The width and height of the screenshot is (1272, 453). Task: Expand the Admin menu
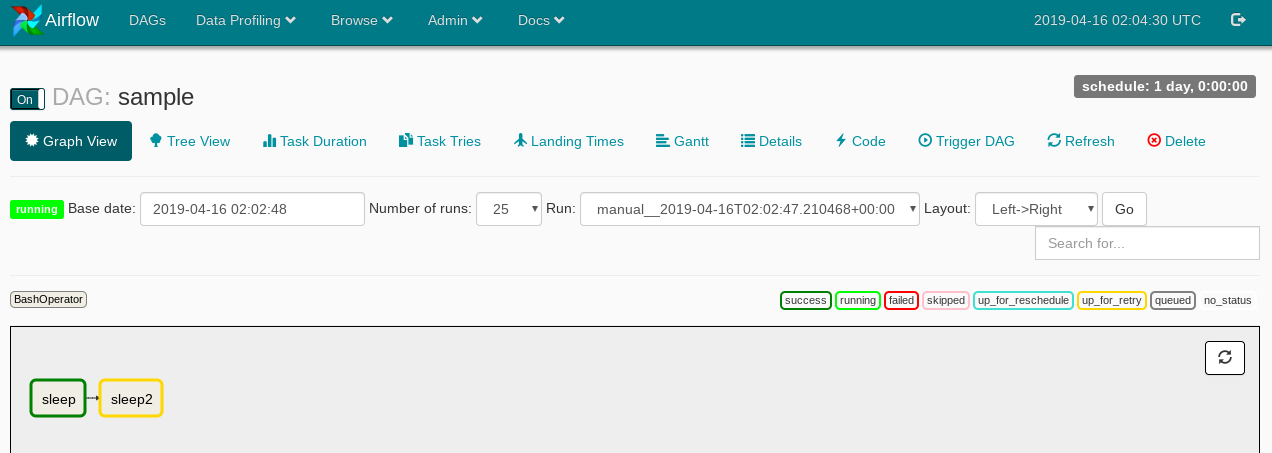(455, 20)
